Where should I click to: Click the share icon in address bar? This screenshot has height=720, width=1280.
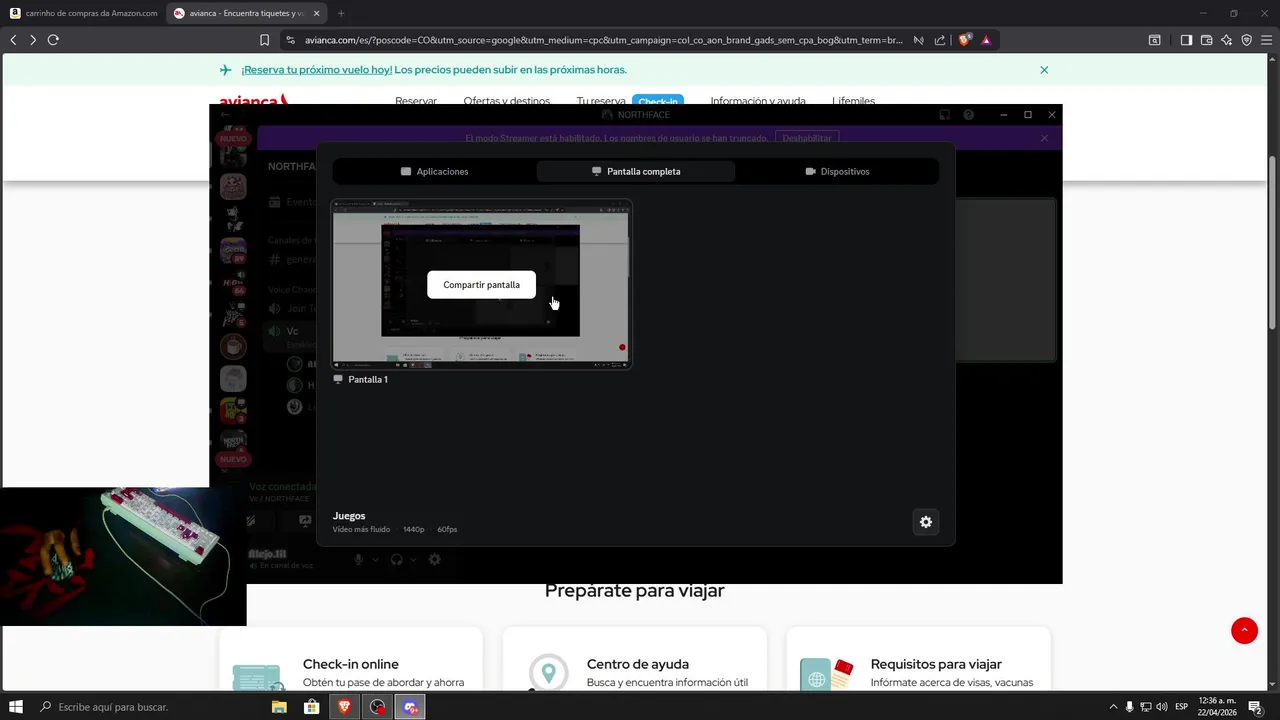940,40
